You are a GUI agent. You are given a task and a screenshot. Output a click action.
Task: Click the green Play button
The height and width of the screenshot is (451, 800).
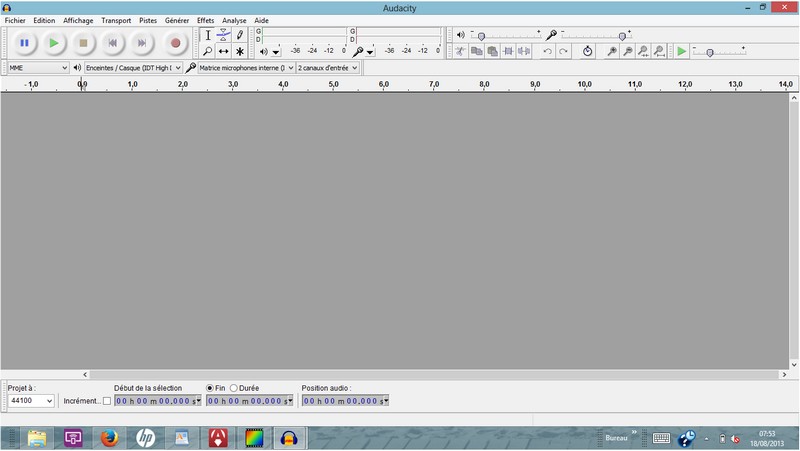point(54,43)
